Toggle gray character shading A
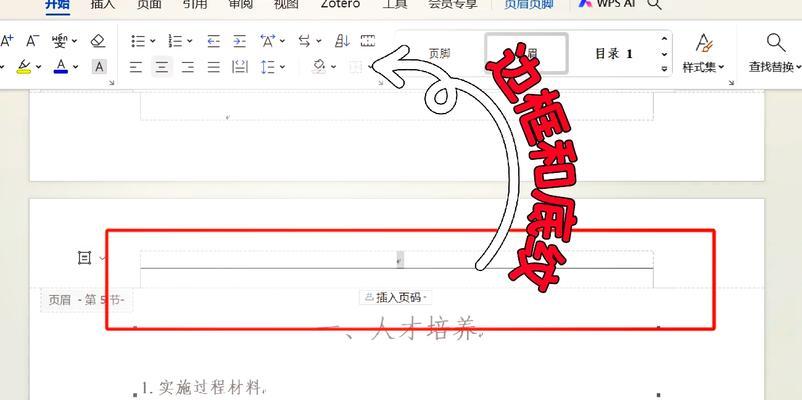Viewport: 802px width, 400px height. 99,66
